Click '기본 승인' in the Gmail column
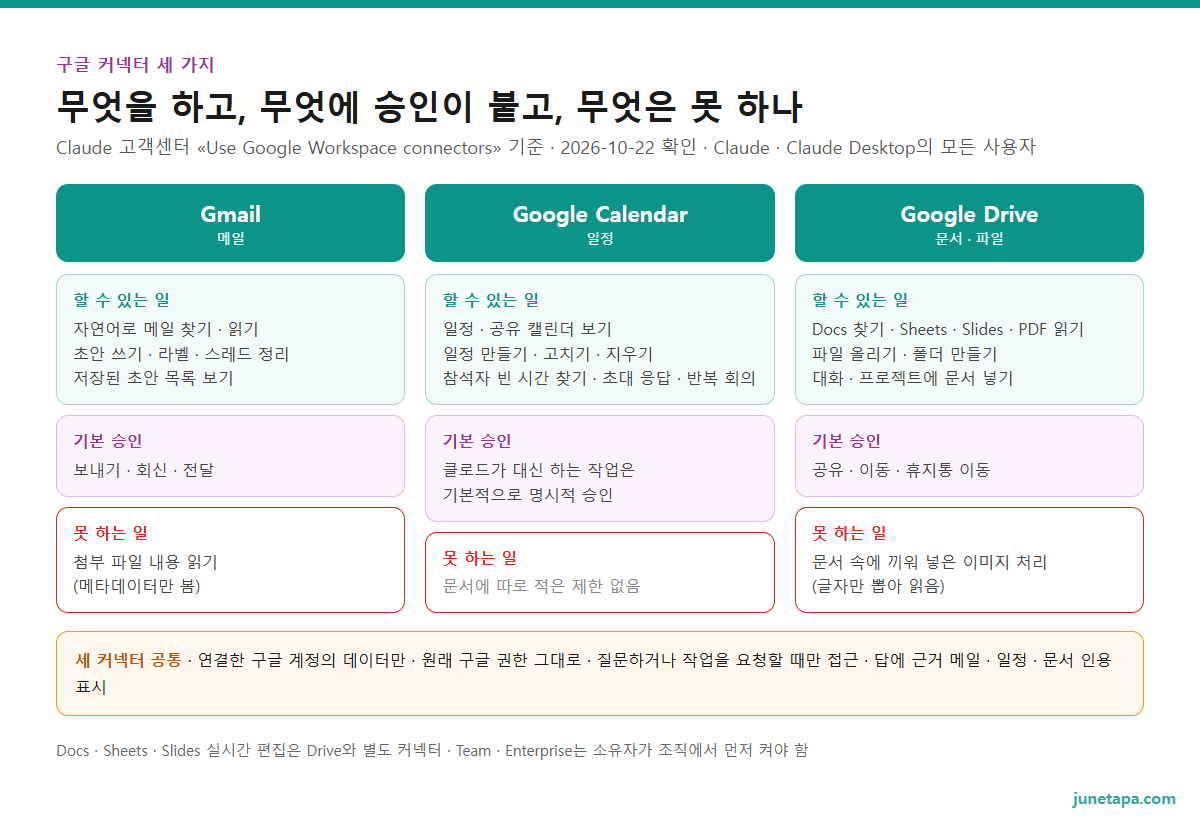Image resolution: width=1200 pixels, height=826 pixels. tap(108, 441)
